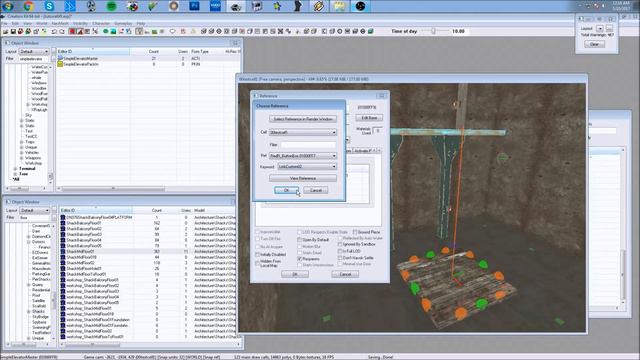Click the Time of day slider
640x360 pixels.
coord(433,31)
